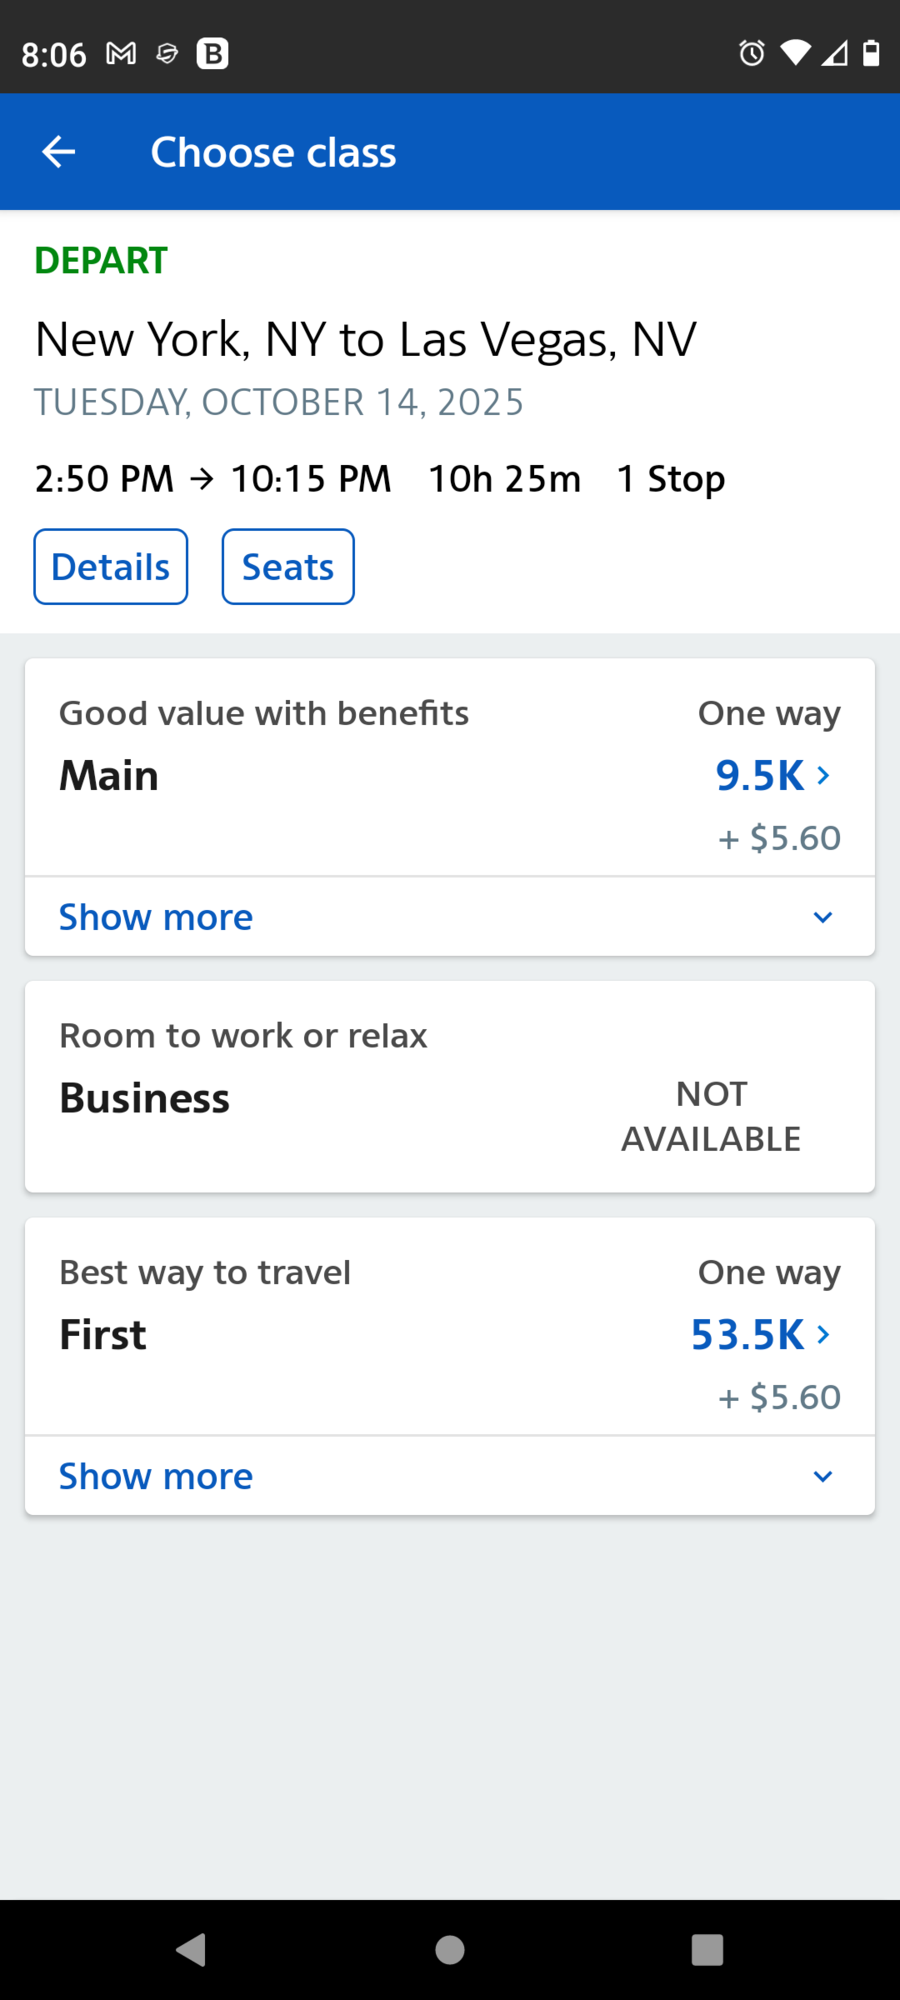900x2000 pixels.
Task: Tap the Android back navigation button
Action: click(191, 1949)
